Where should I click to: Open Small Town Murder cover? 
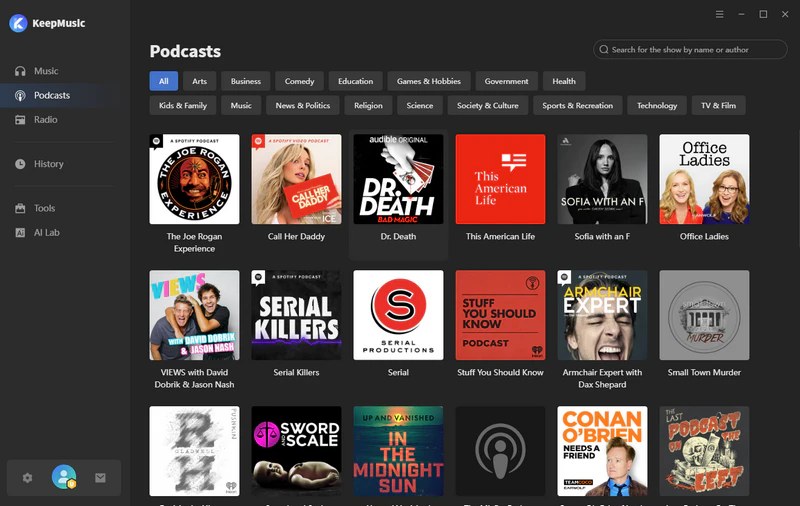[x=705, y=315]
